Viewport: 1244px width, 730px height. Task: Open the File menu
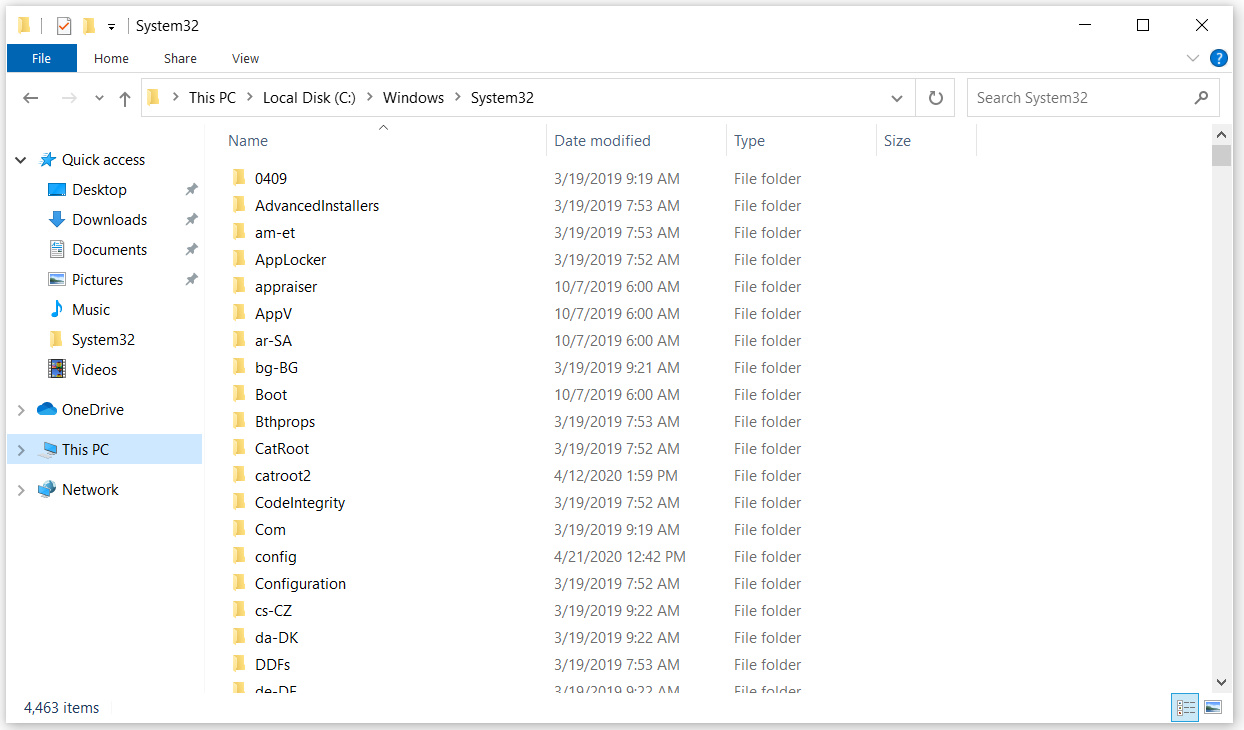(x=41, y=58)
